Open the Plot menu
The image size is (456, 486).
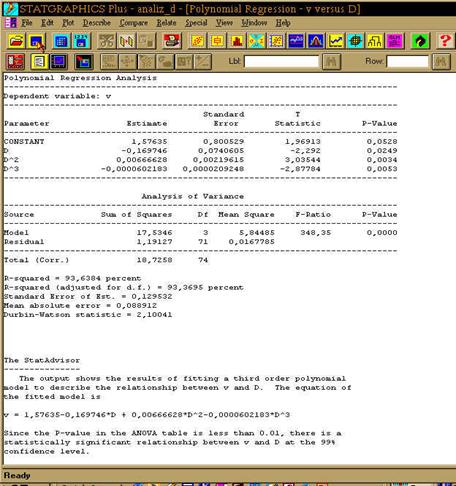(x=68, y=23)
